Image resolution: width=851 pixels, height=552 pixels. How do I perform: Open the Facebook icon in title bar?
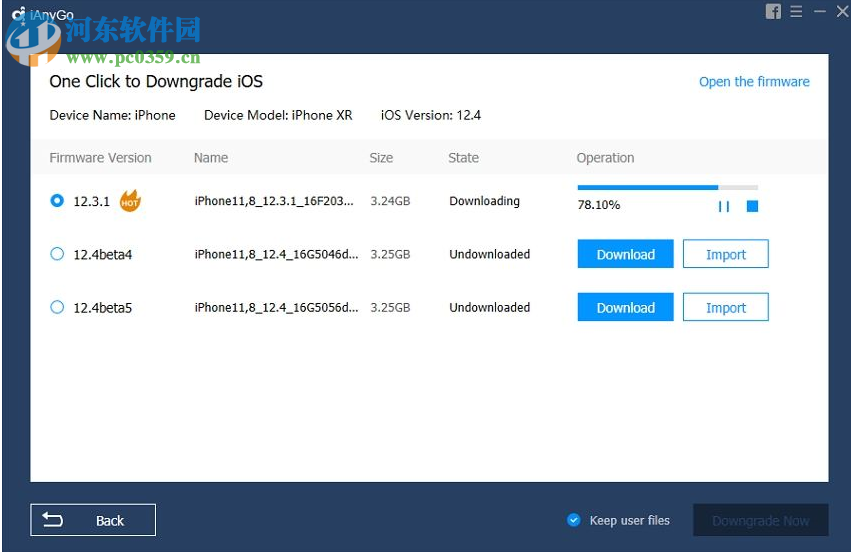[773, 11]
